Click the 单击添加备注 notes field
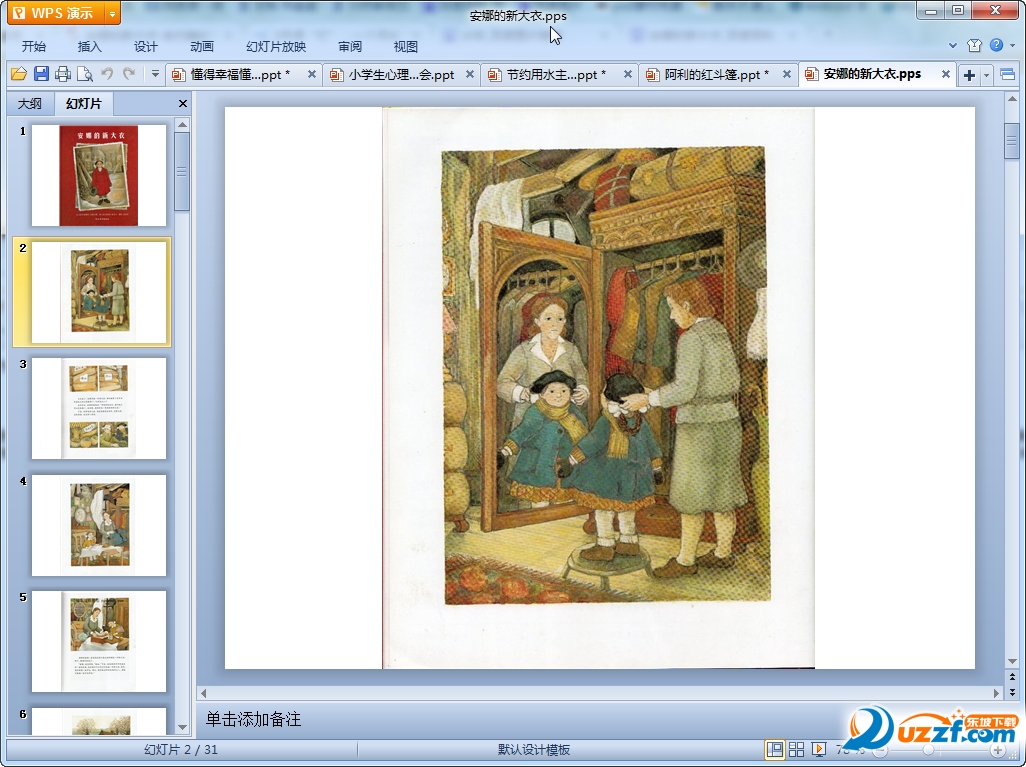This screenshot has width=1026, height=767. (x=253, y=719)
